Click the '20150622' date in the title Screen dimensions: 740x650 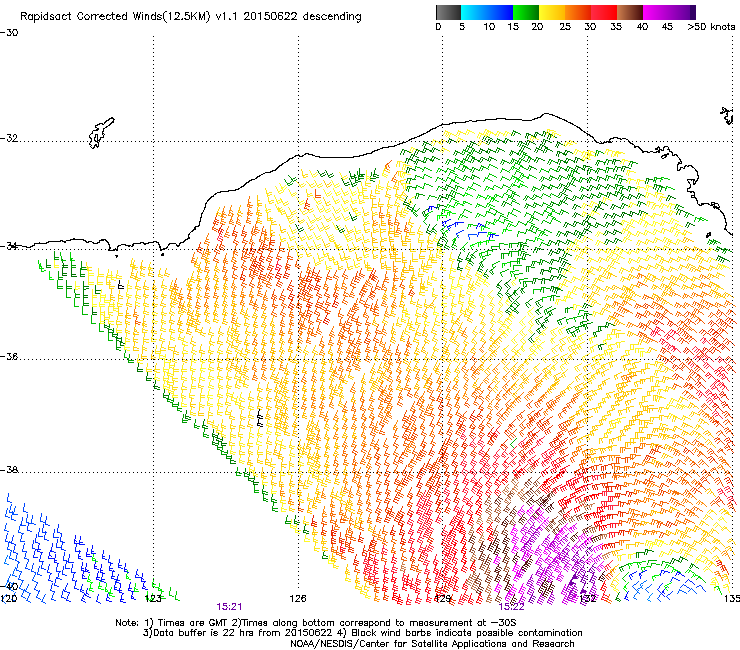click(270, 17)
